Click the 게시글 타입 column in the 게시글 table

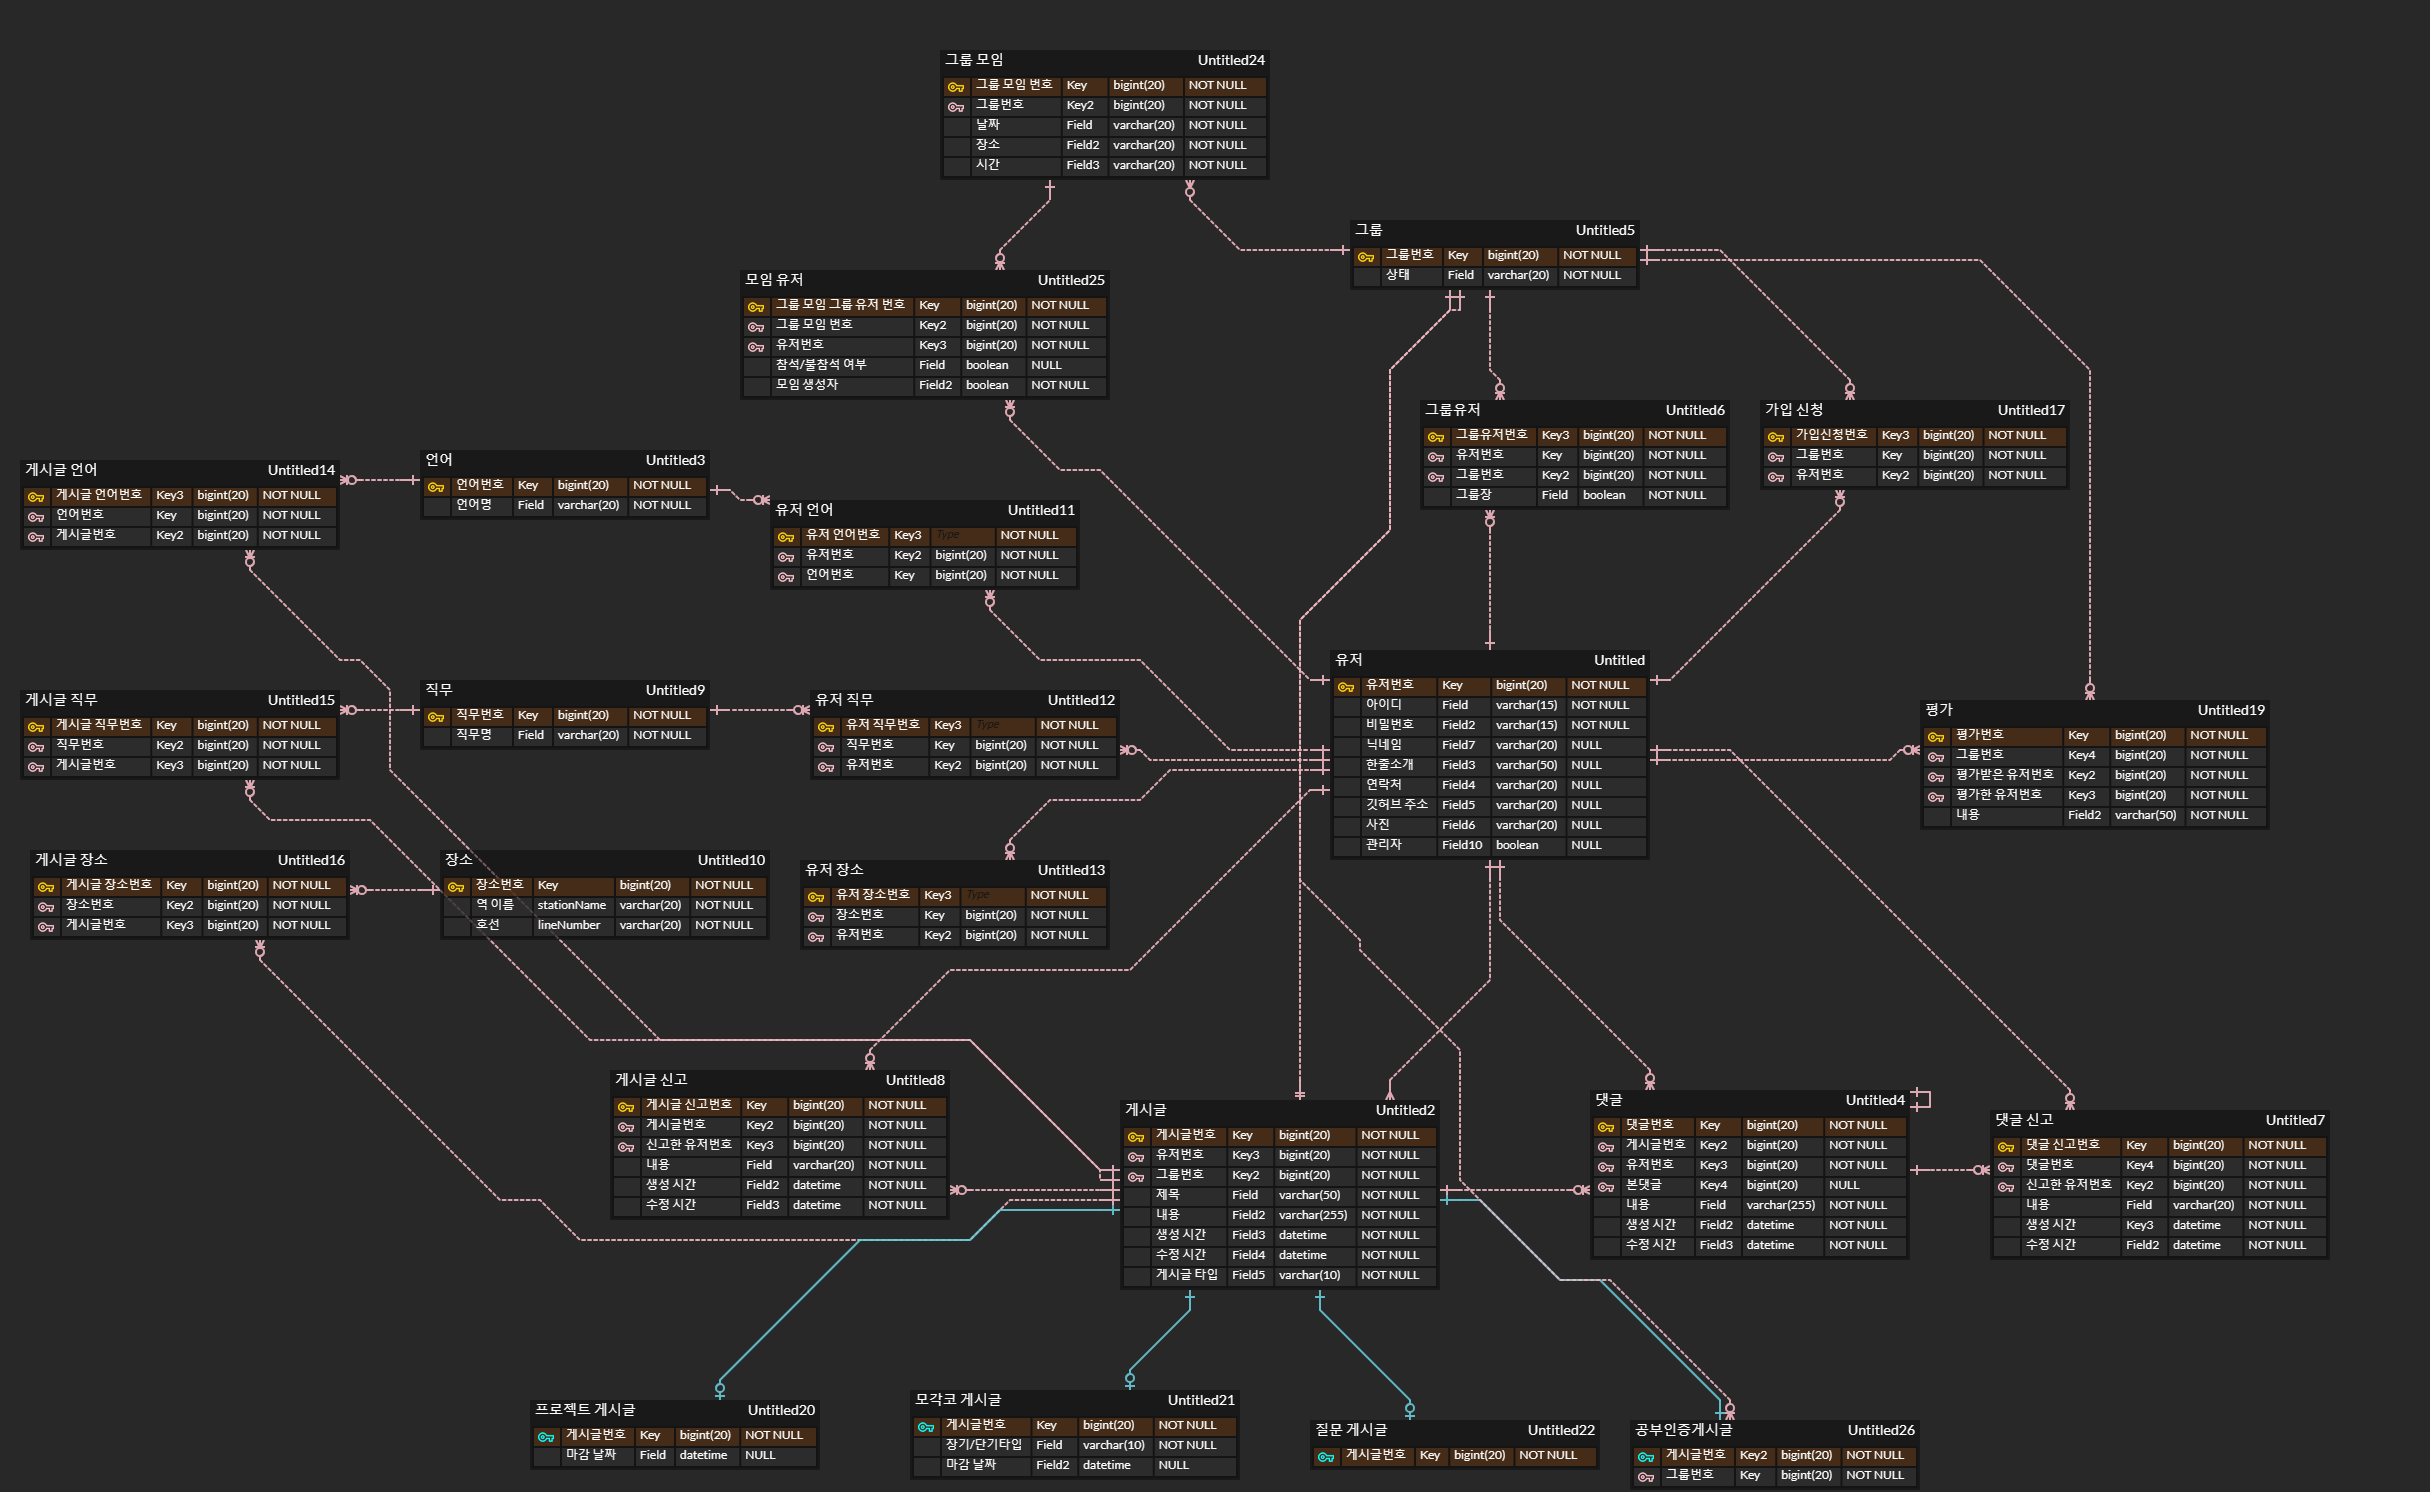(x=1186, y=1275)
